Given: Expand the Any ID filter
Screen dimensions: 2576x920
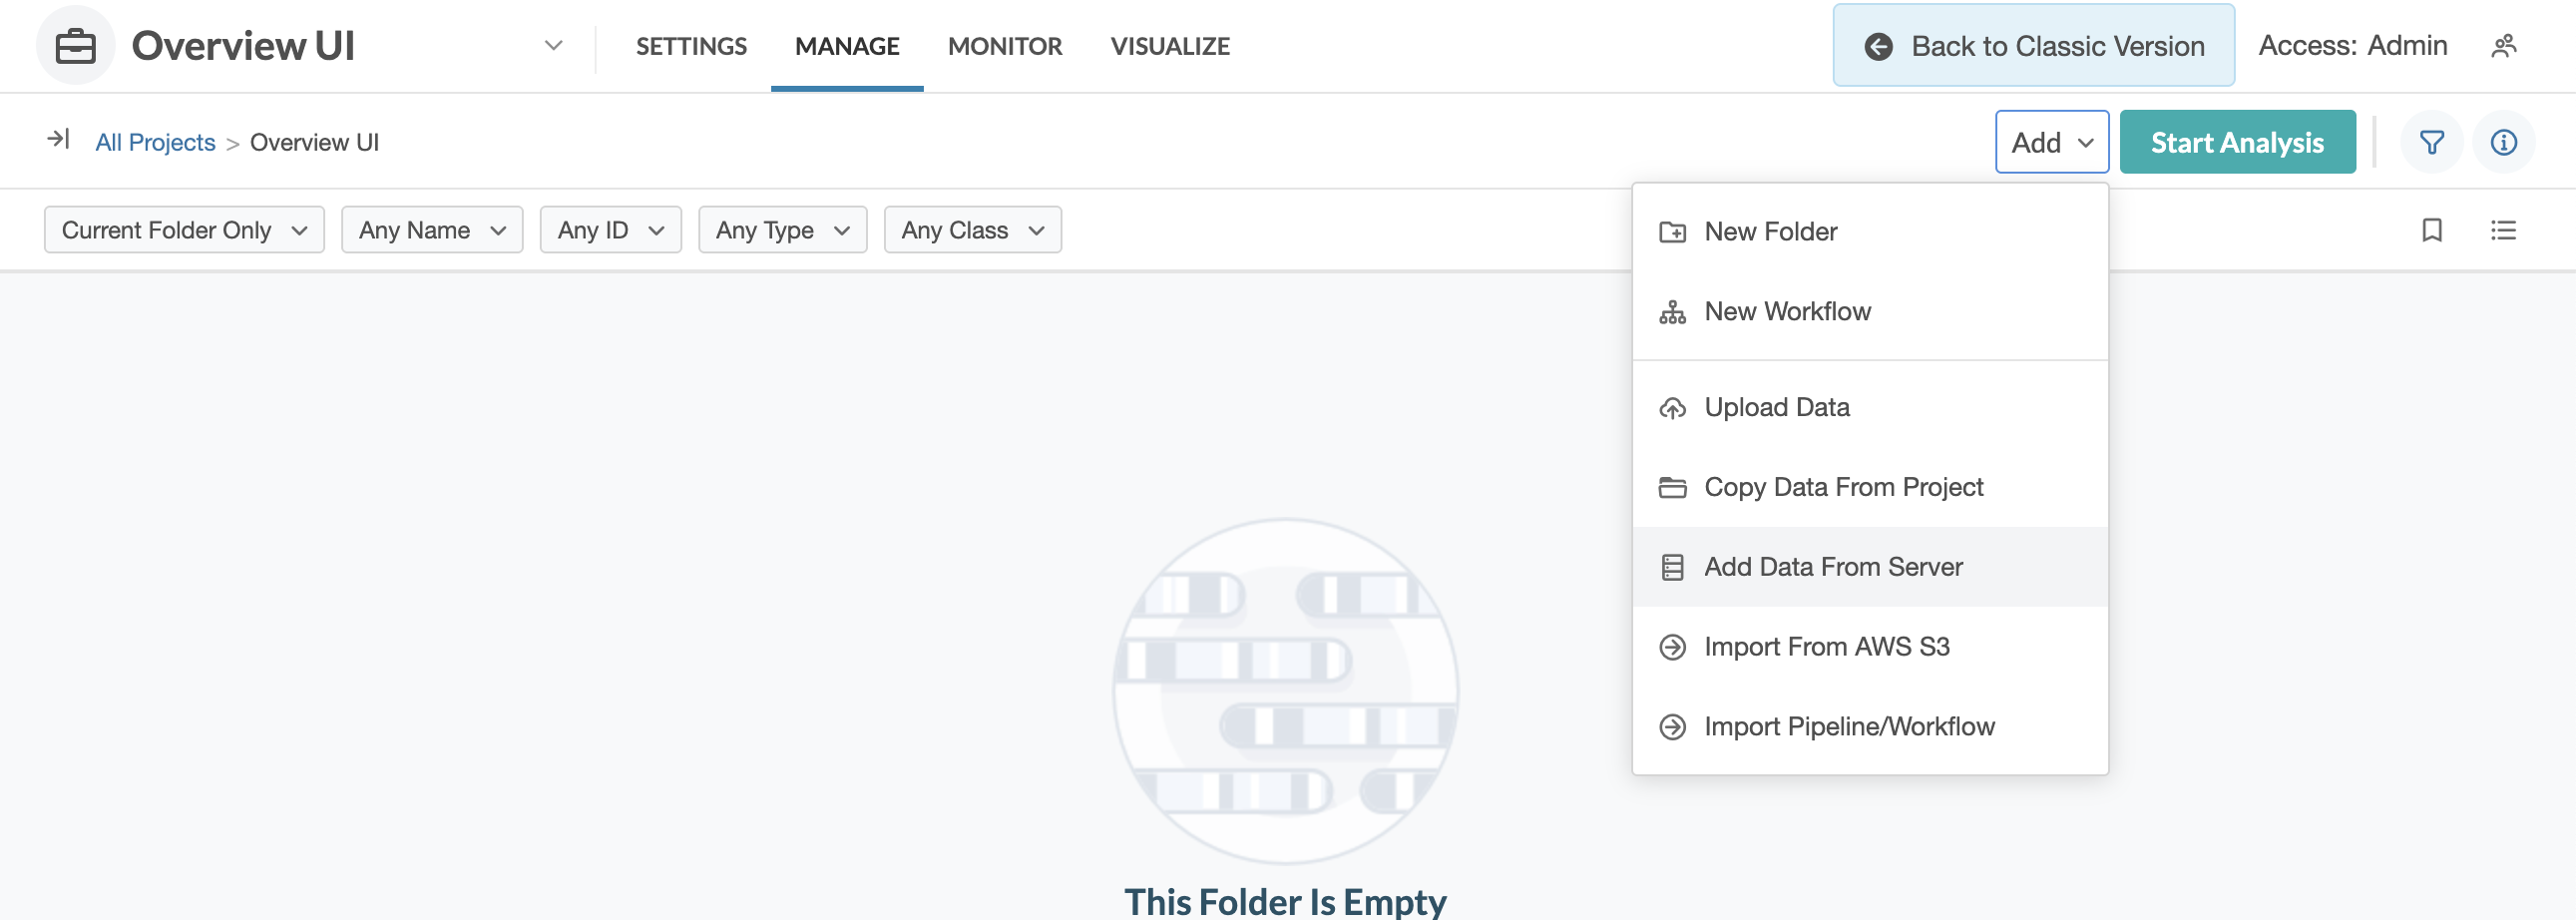Looking at the screenshot, I should 610,230.
